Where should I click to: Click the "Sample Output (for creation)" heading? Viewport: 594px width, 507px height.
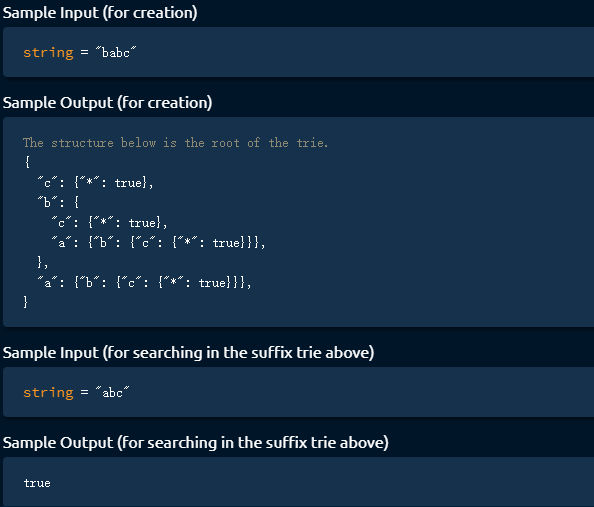pos(107,103)
